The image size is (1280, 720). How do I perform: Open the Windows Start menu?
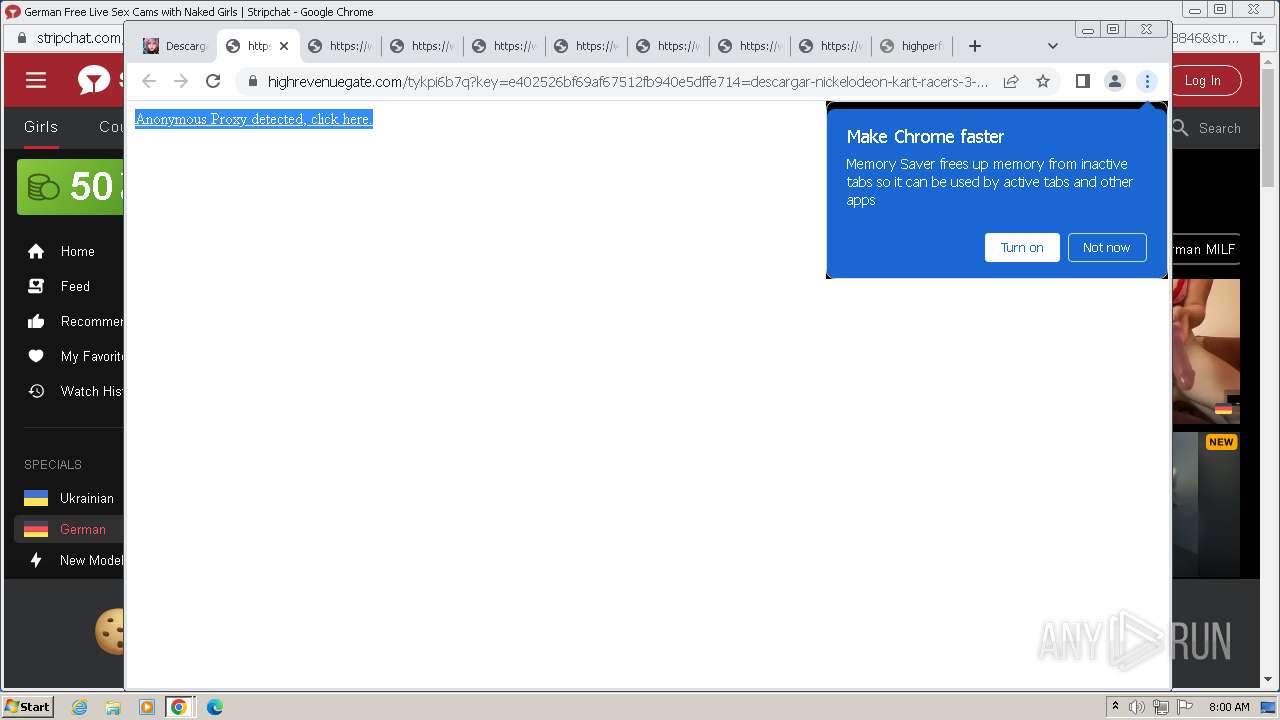27,707
